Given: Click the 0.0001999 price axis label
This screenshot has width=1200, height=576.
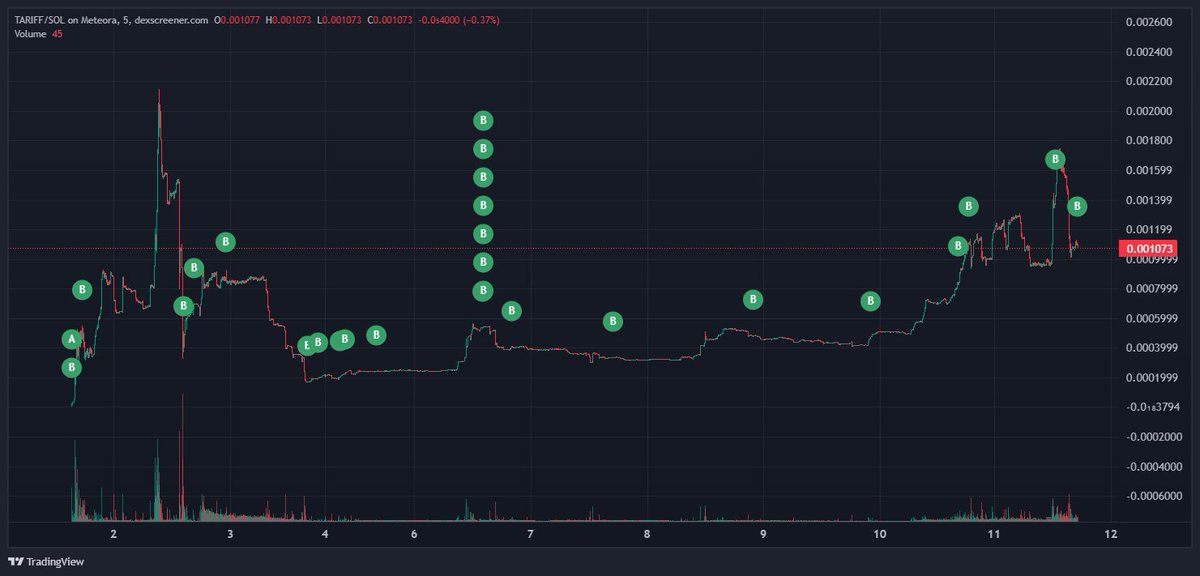Looking at the screenshot, I should pyautogui.click(x=1151, y=378).
